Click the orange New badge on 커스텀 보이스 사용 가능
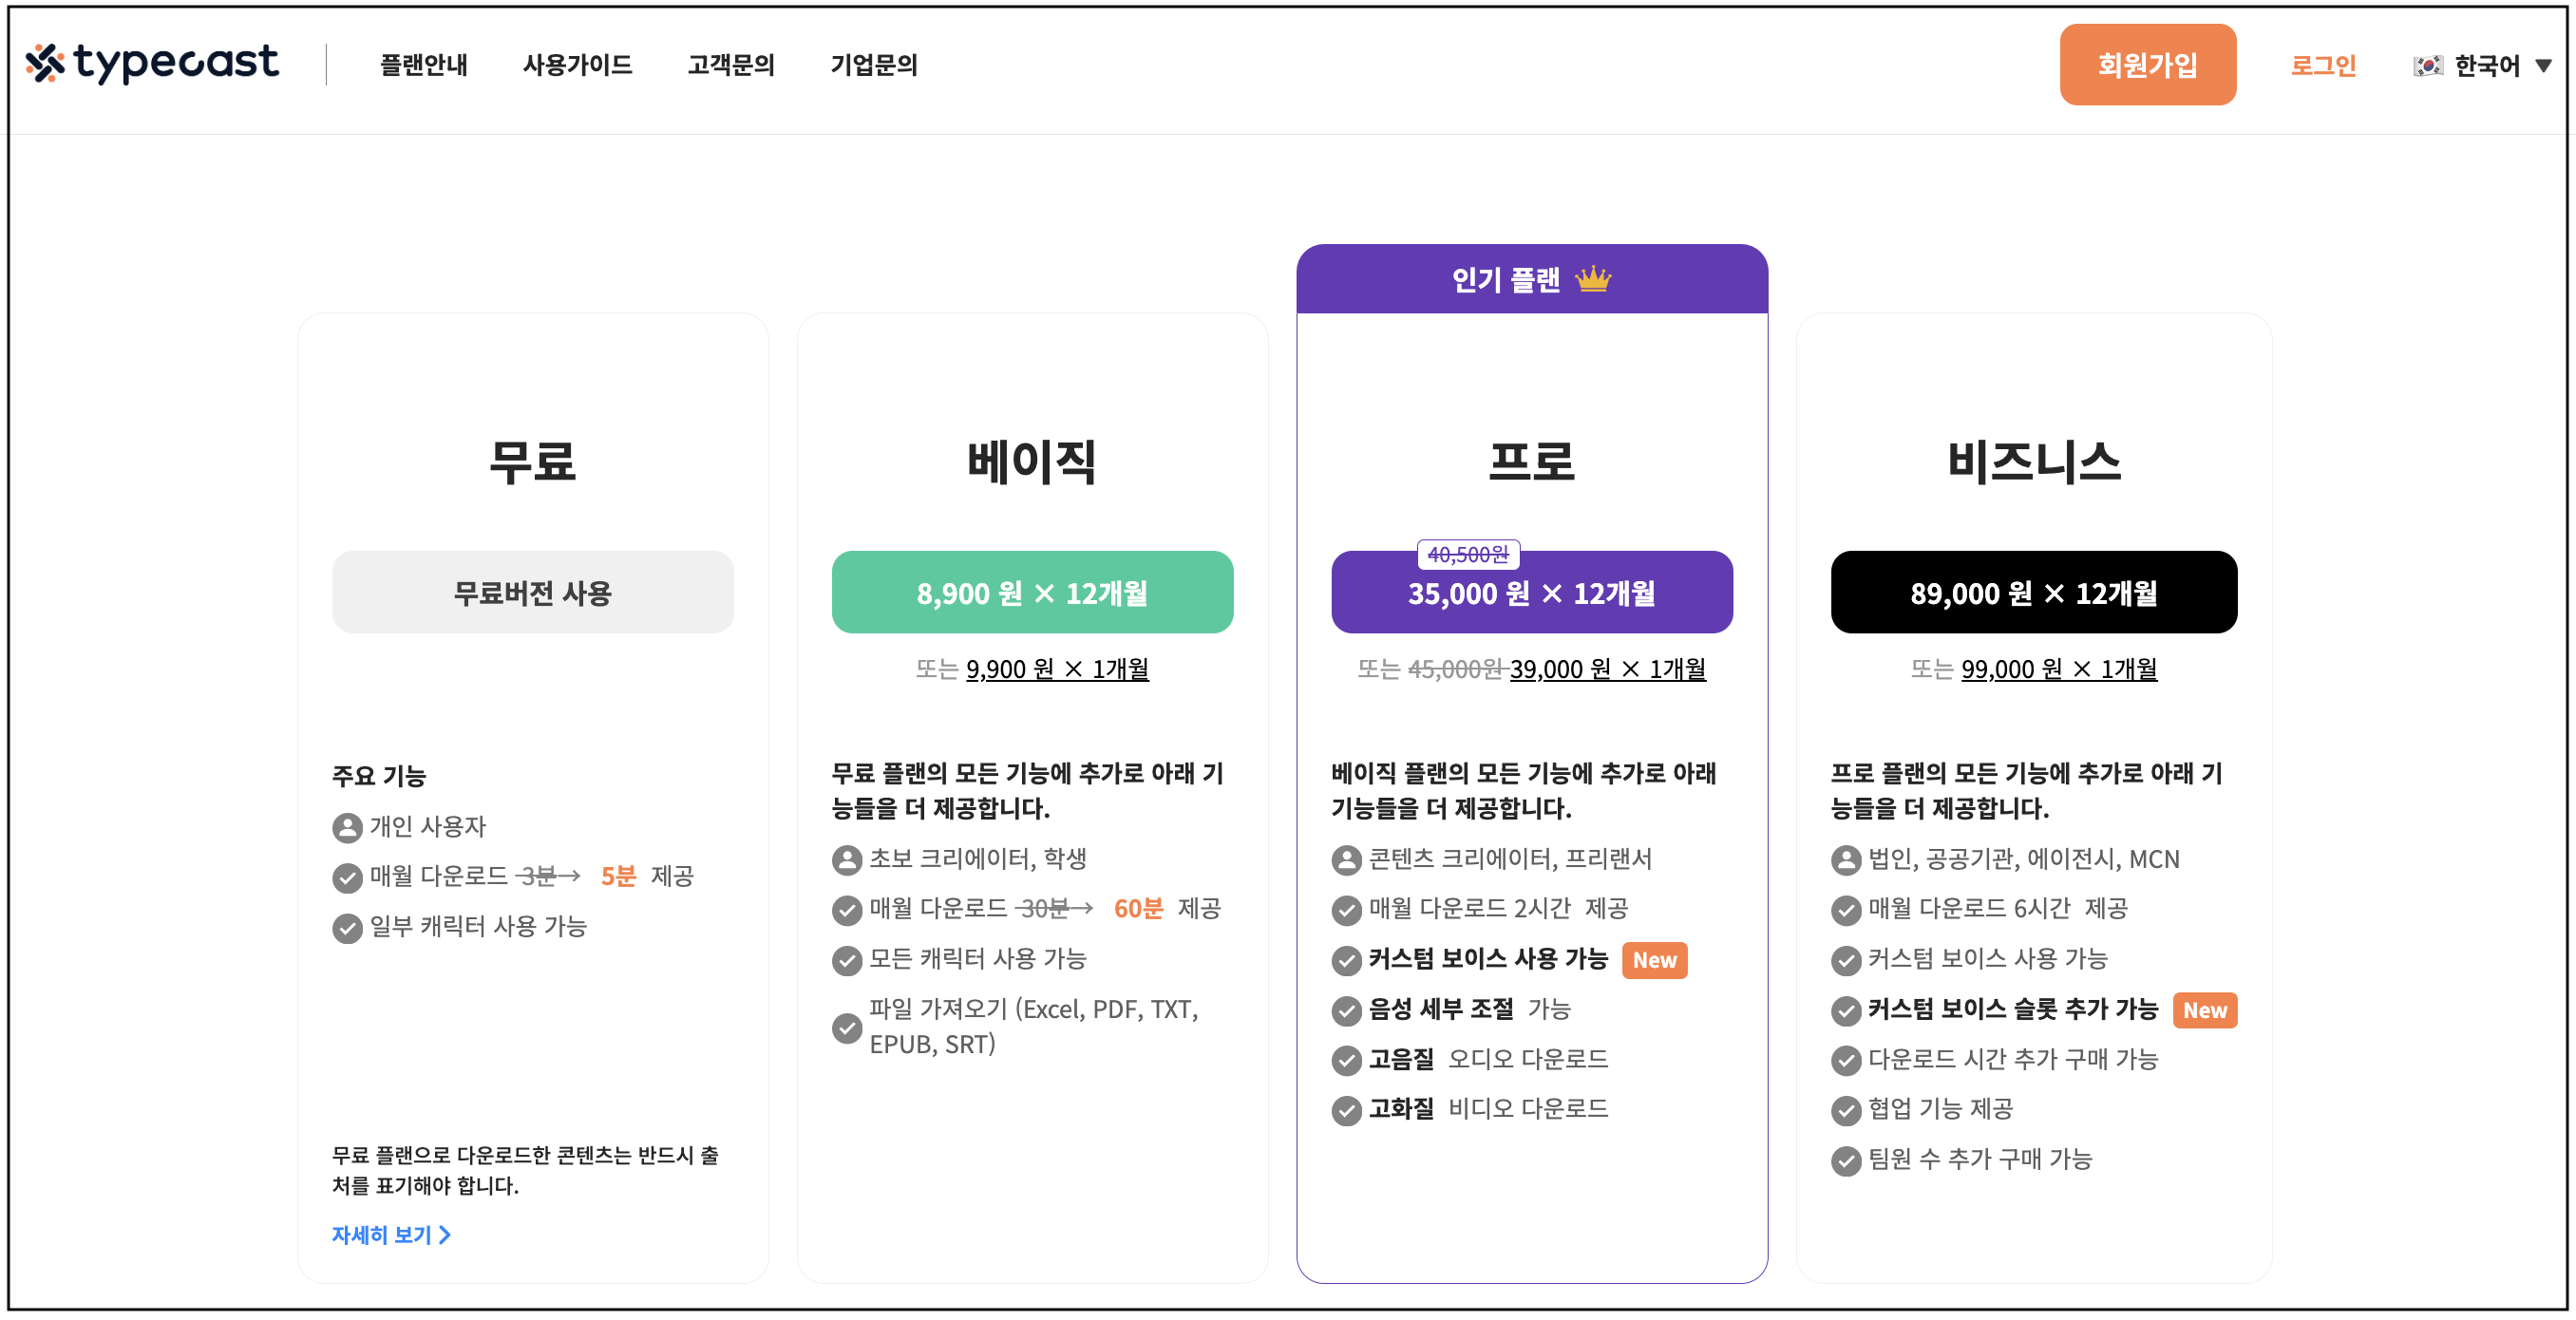The width and height of the screenshot is (2576, 1320). pos(1654,960)
